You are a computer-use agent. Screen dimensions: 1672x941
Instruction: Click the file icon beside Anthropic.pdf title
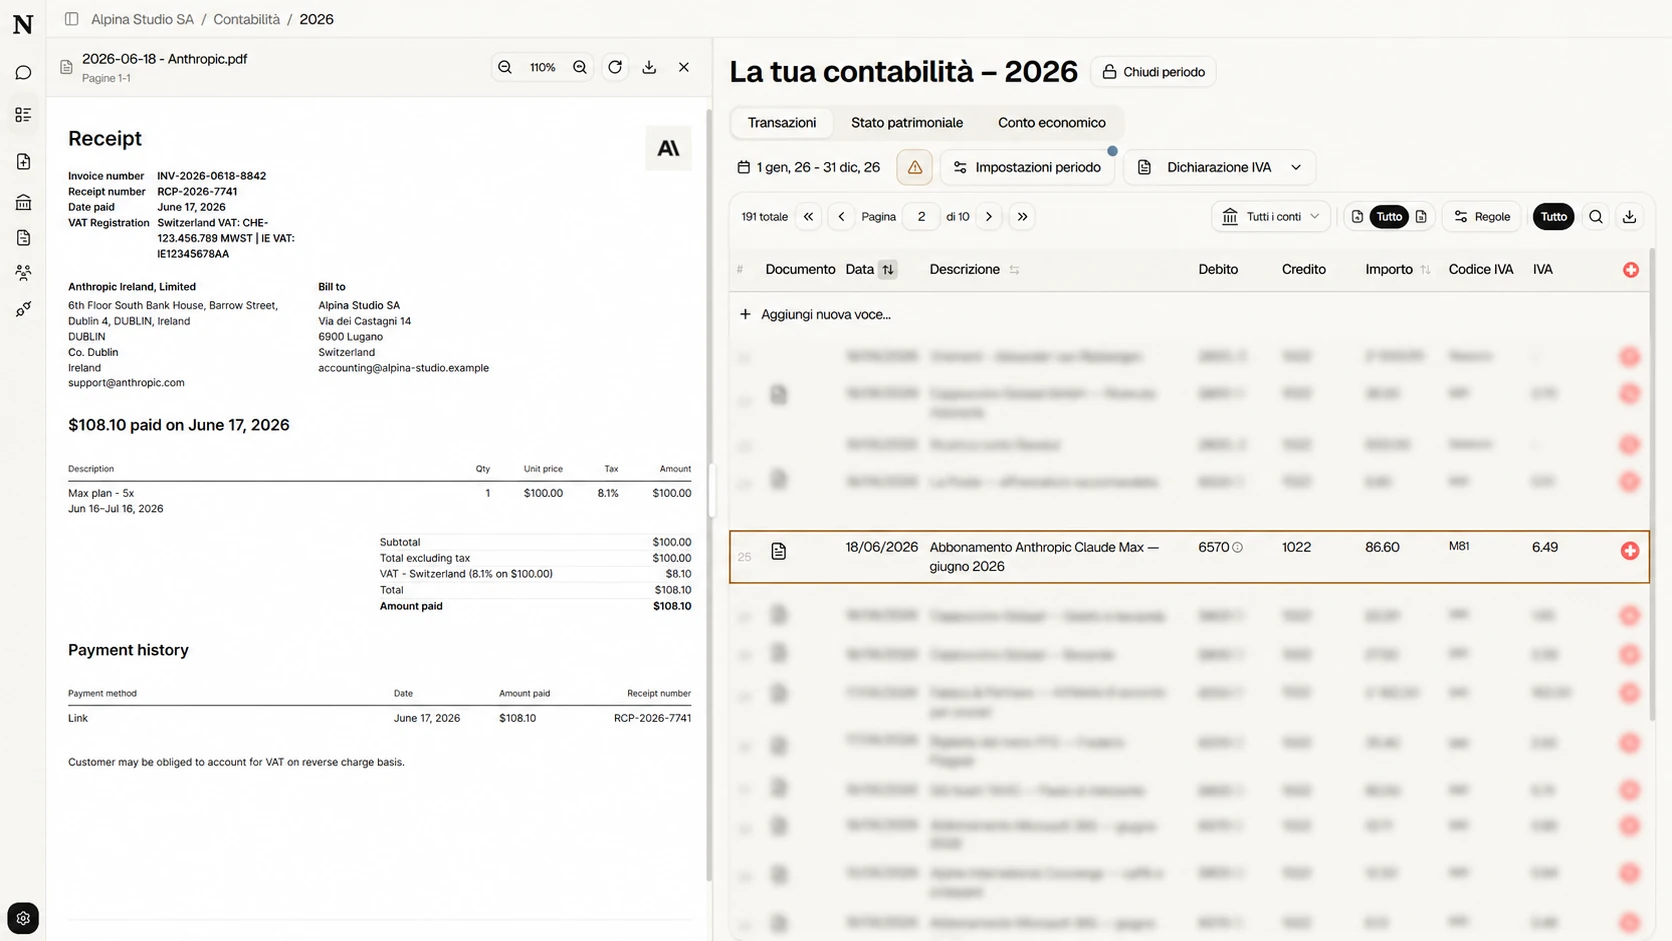point(66,67)
